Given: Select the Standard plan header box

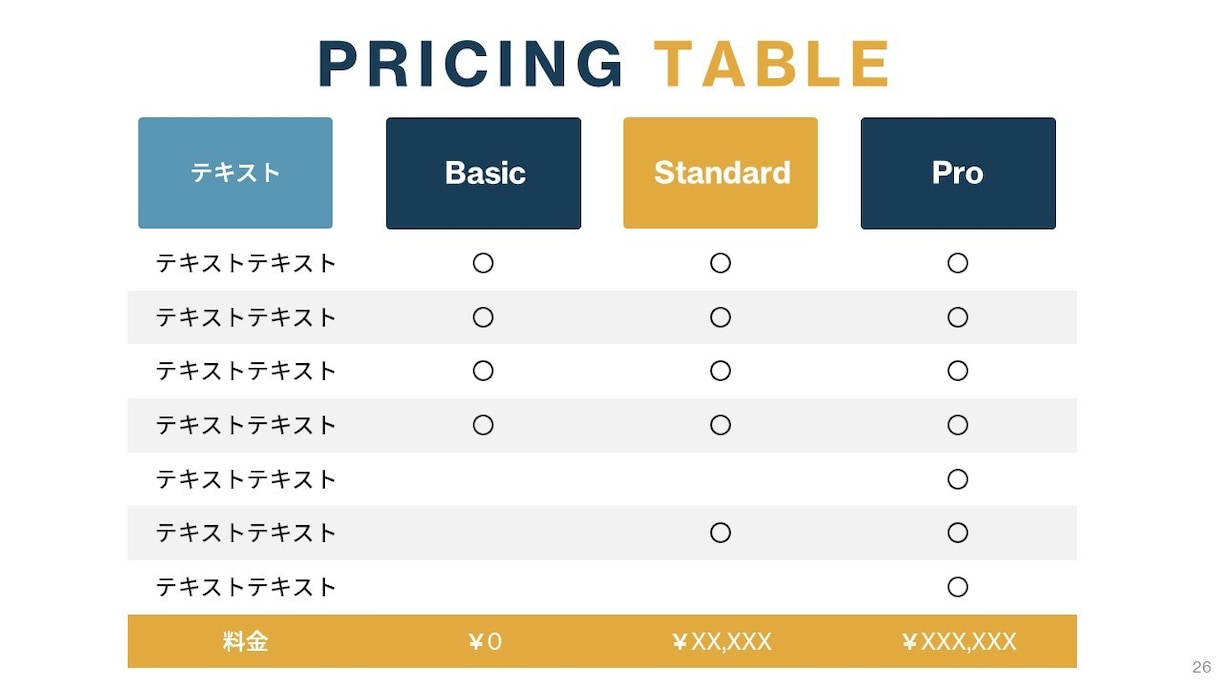Looking at the screenshot, I should click(x=720, y=173).
